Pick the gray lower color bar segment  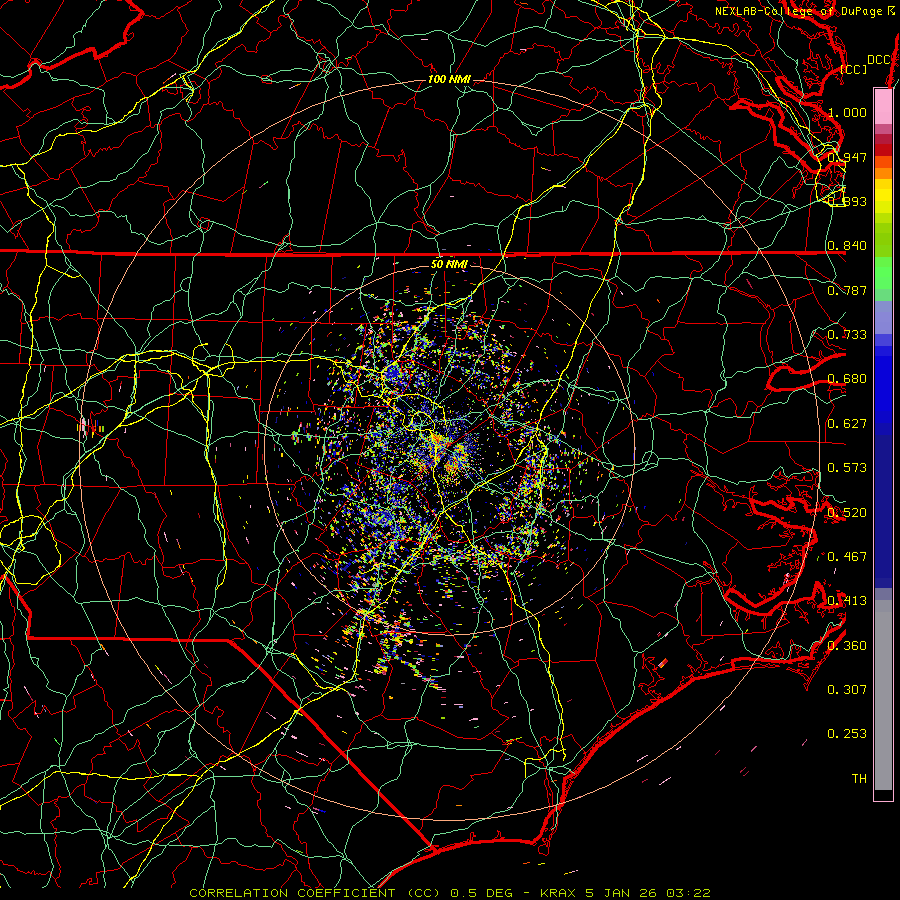click(x=883, y=695)
